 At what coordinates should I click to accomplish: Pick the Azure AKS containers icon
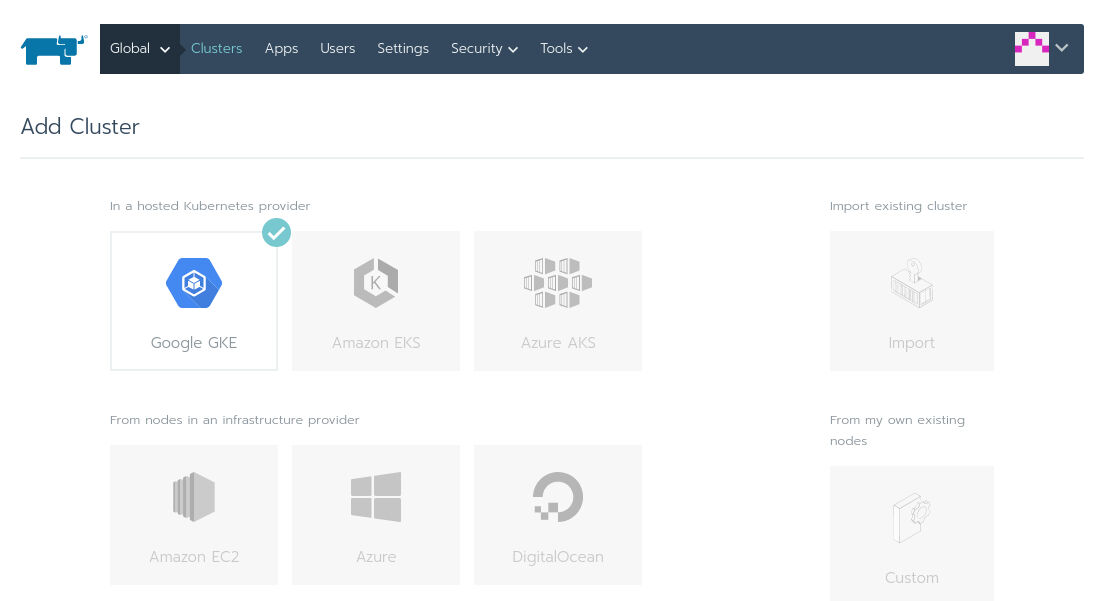(558, 283)
